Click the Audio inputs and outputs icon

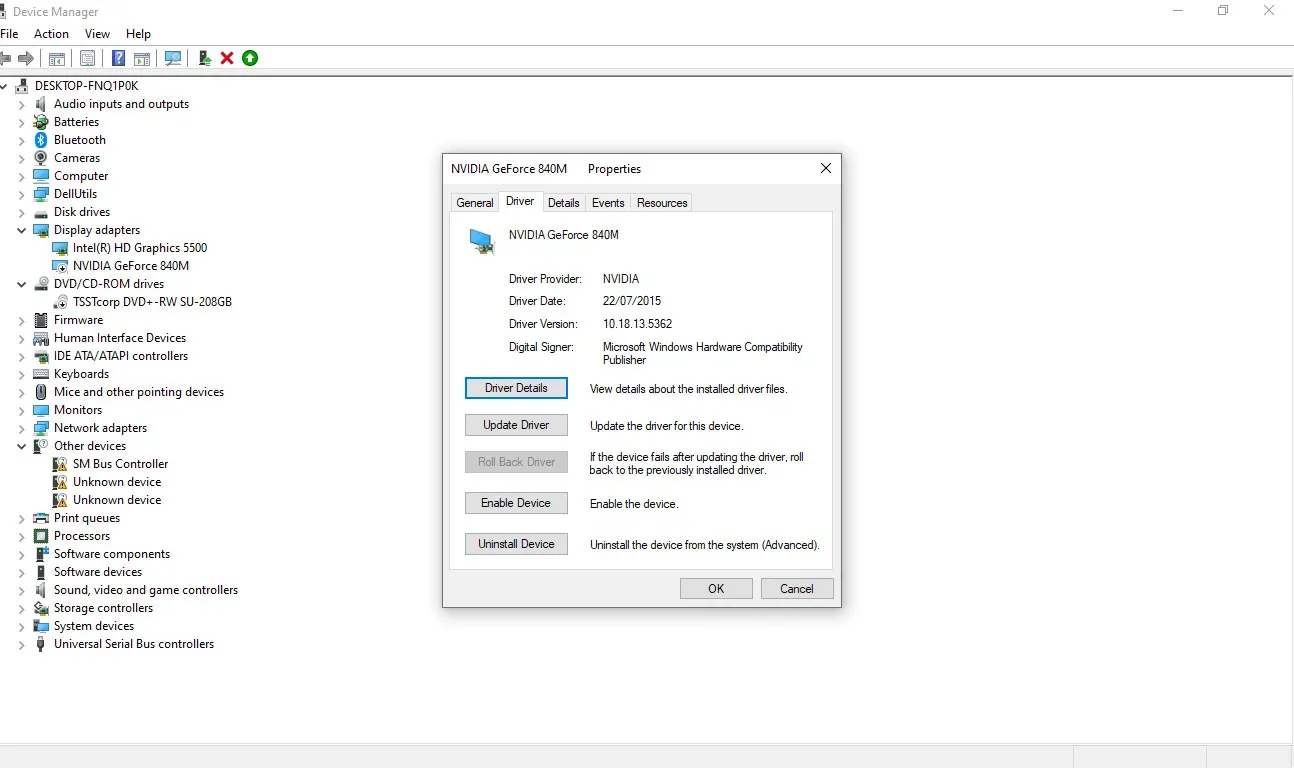coord(41,104)
